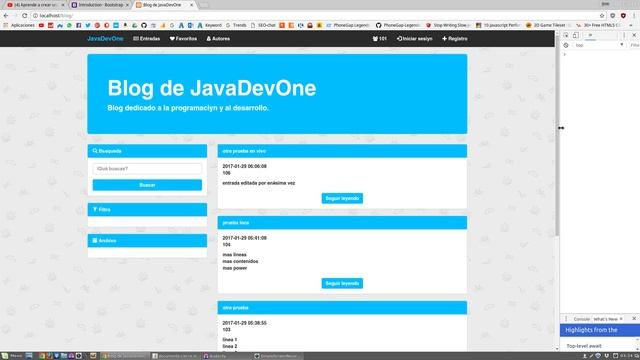640x360 pixels.
Task: Open the DevTools more tabs chevron
Action: (x=590, y=36)
